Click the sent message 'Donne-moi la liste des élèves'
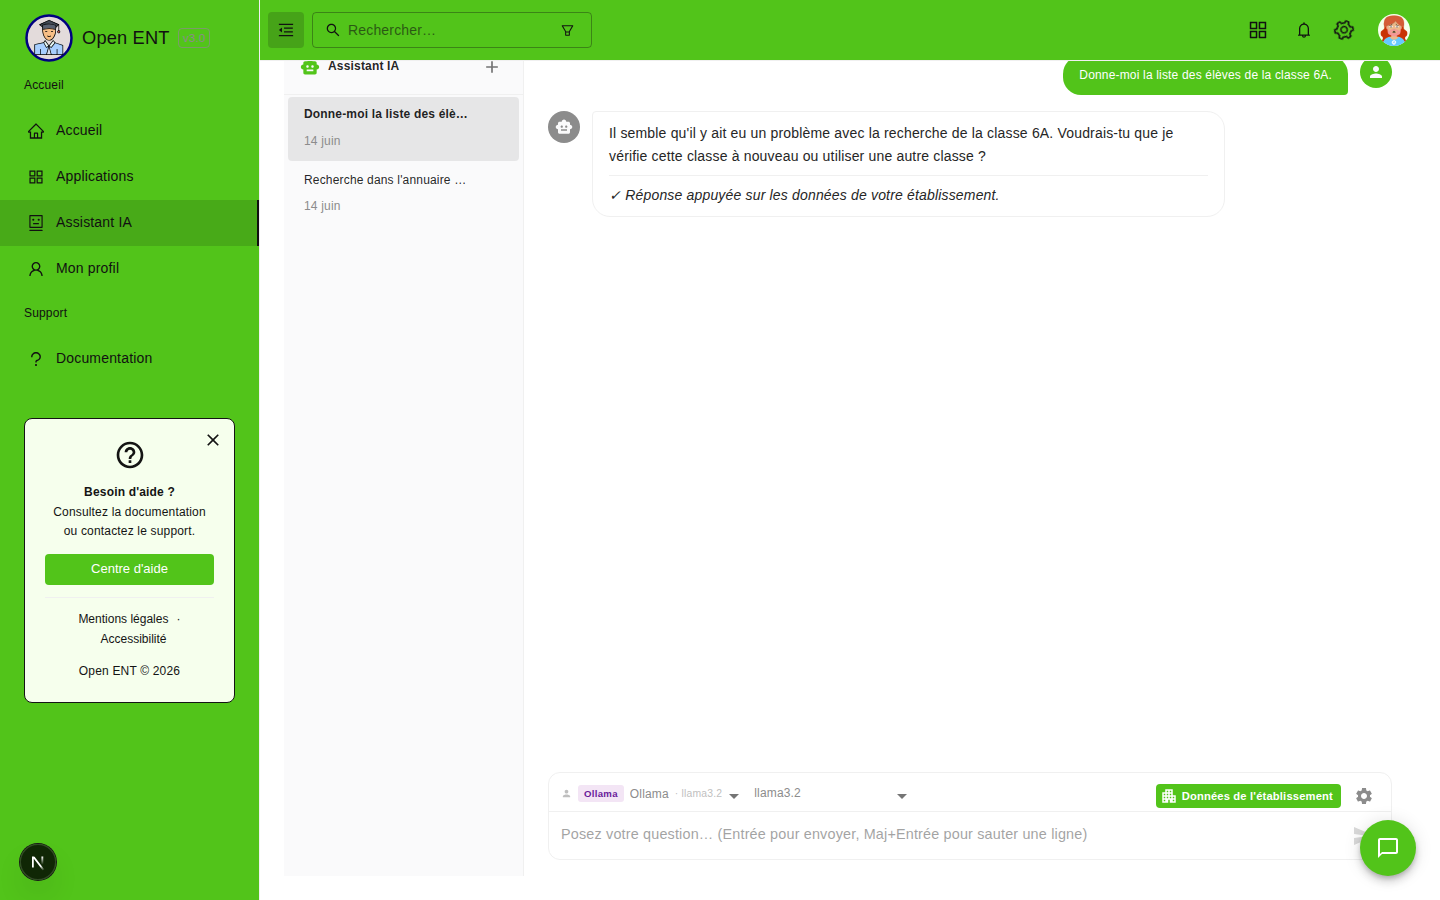The image size is (1440, 900). click(1205, 75)
